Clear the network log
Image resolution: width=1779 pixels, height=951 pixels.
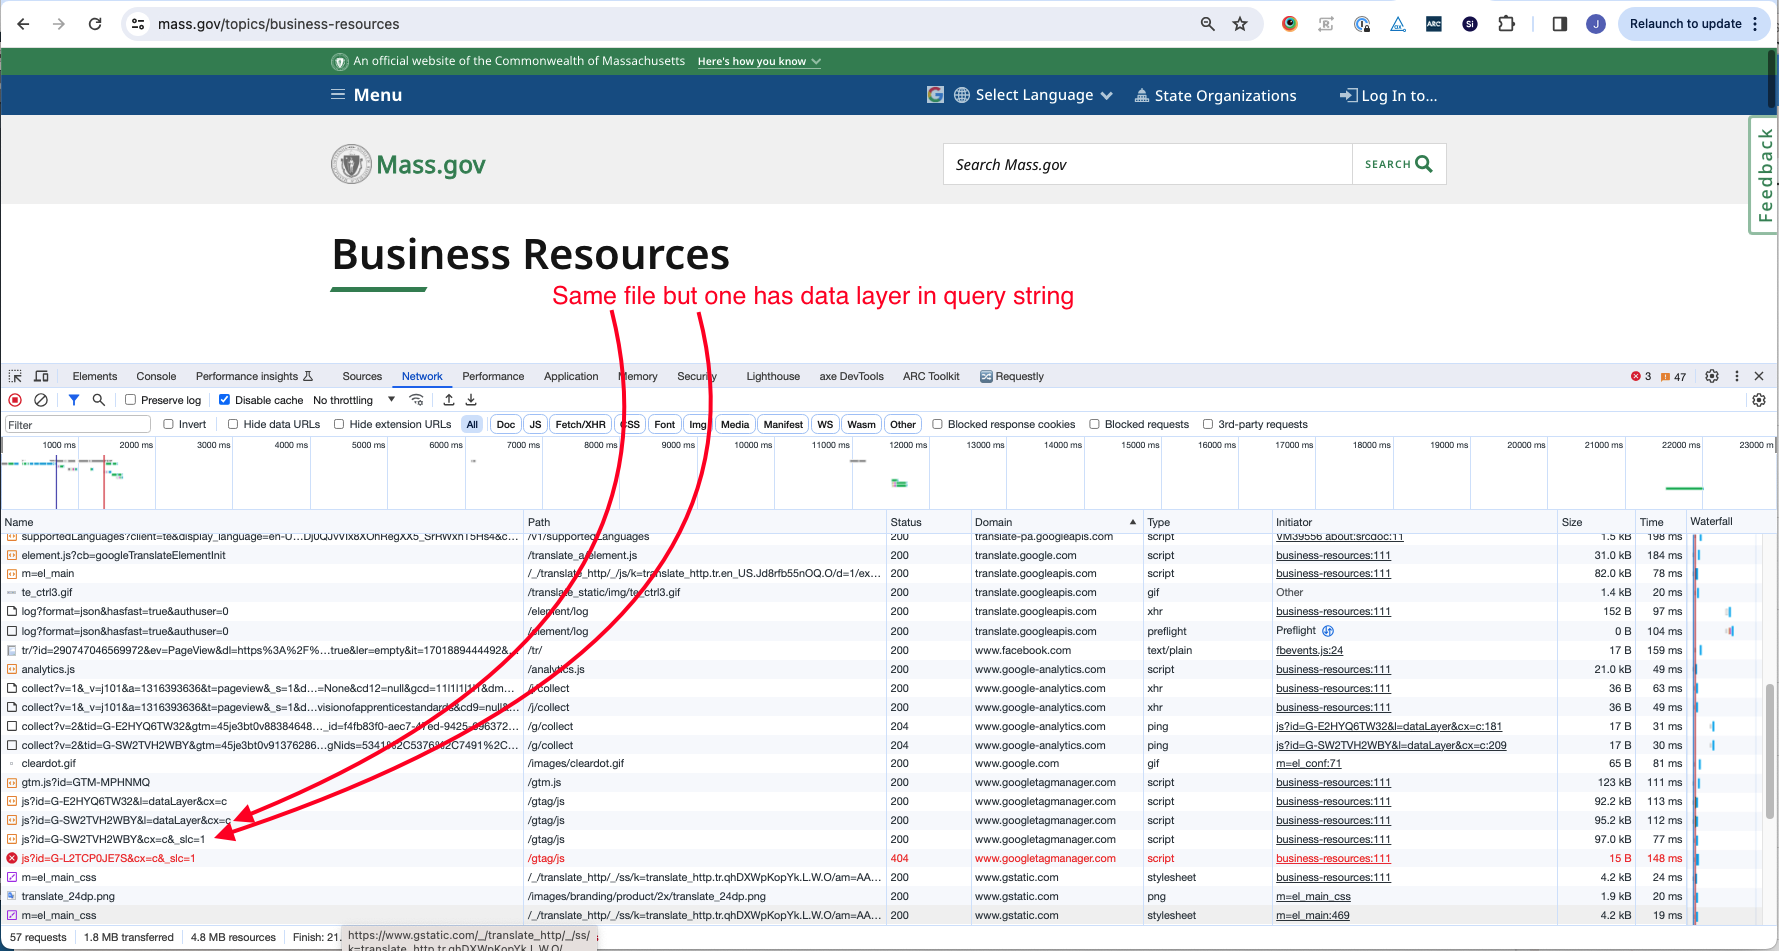pos(41,400)
